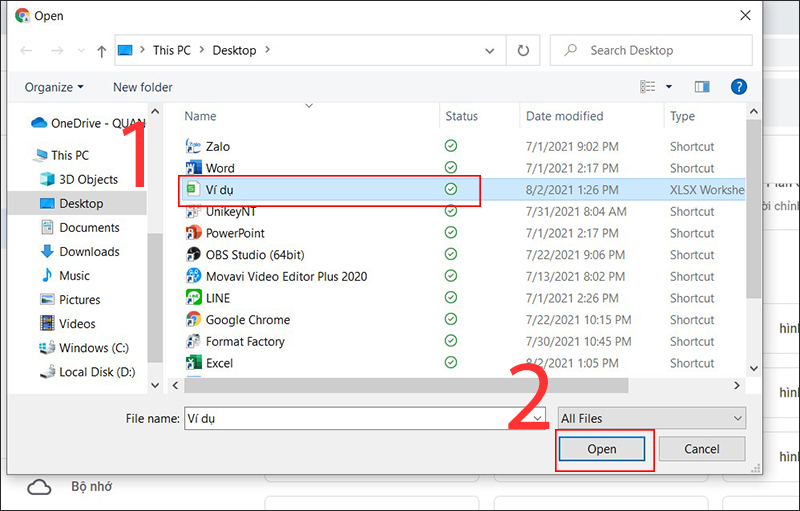Select Pictures in navigation pane
The height and width of the screenshot is (511, 800).
point(80,299)
